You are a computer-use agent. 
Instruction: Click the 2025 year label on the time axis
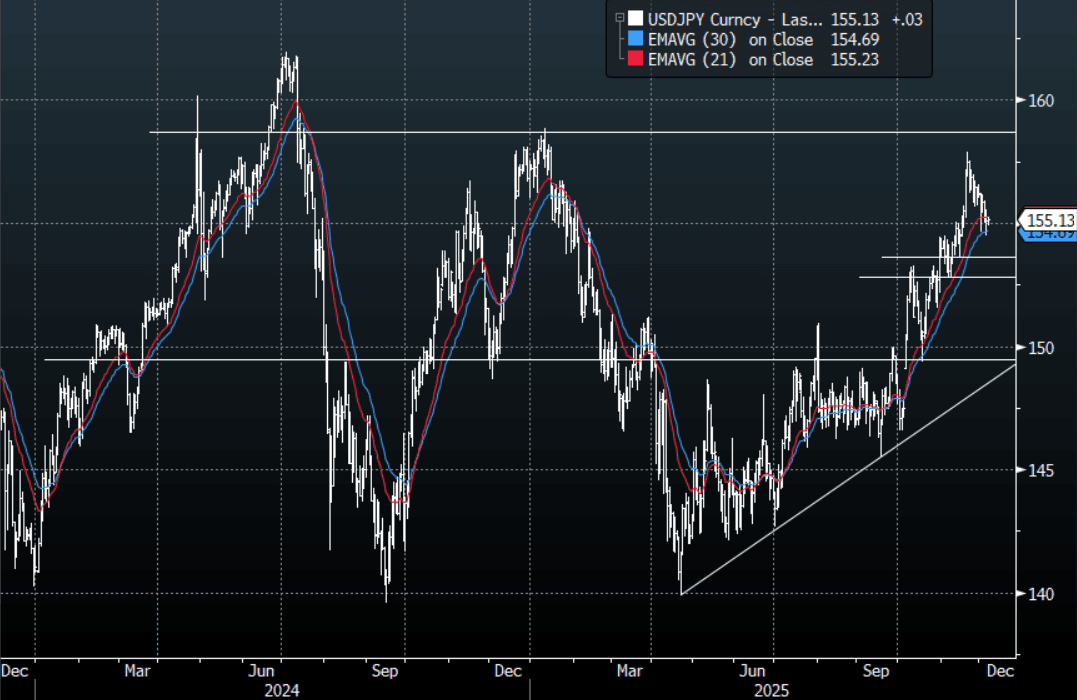click(x=772, y=690)
